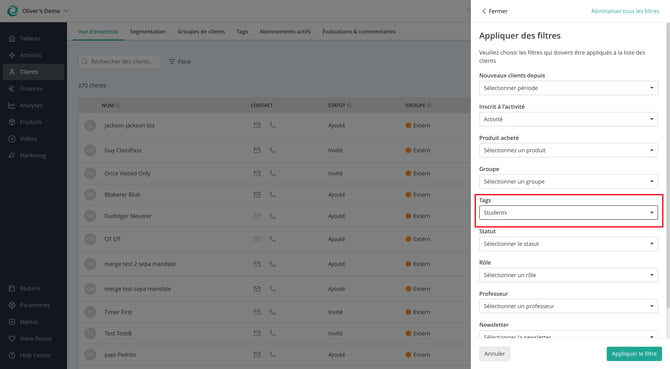
Task: Click the phone icon for merge test sepa mandate
Action: (x=272, y=289)
